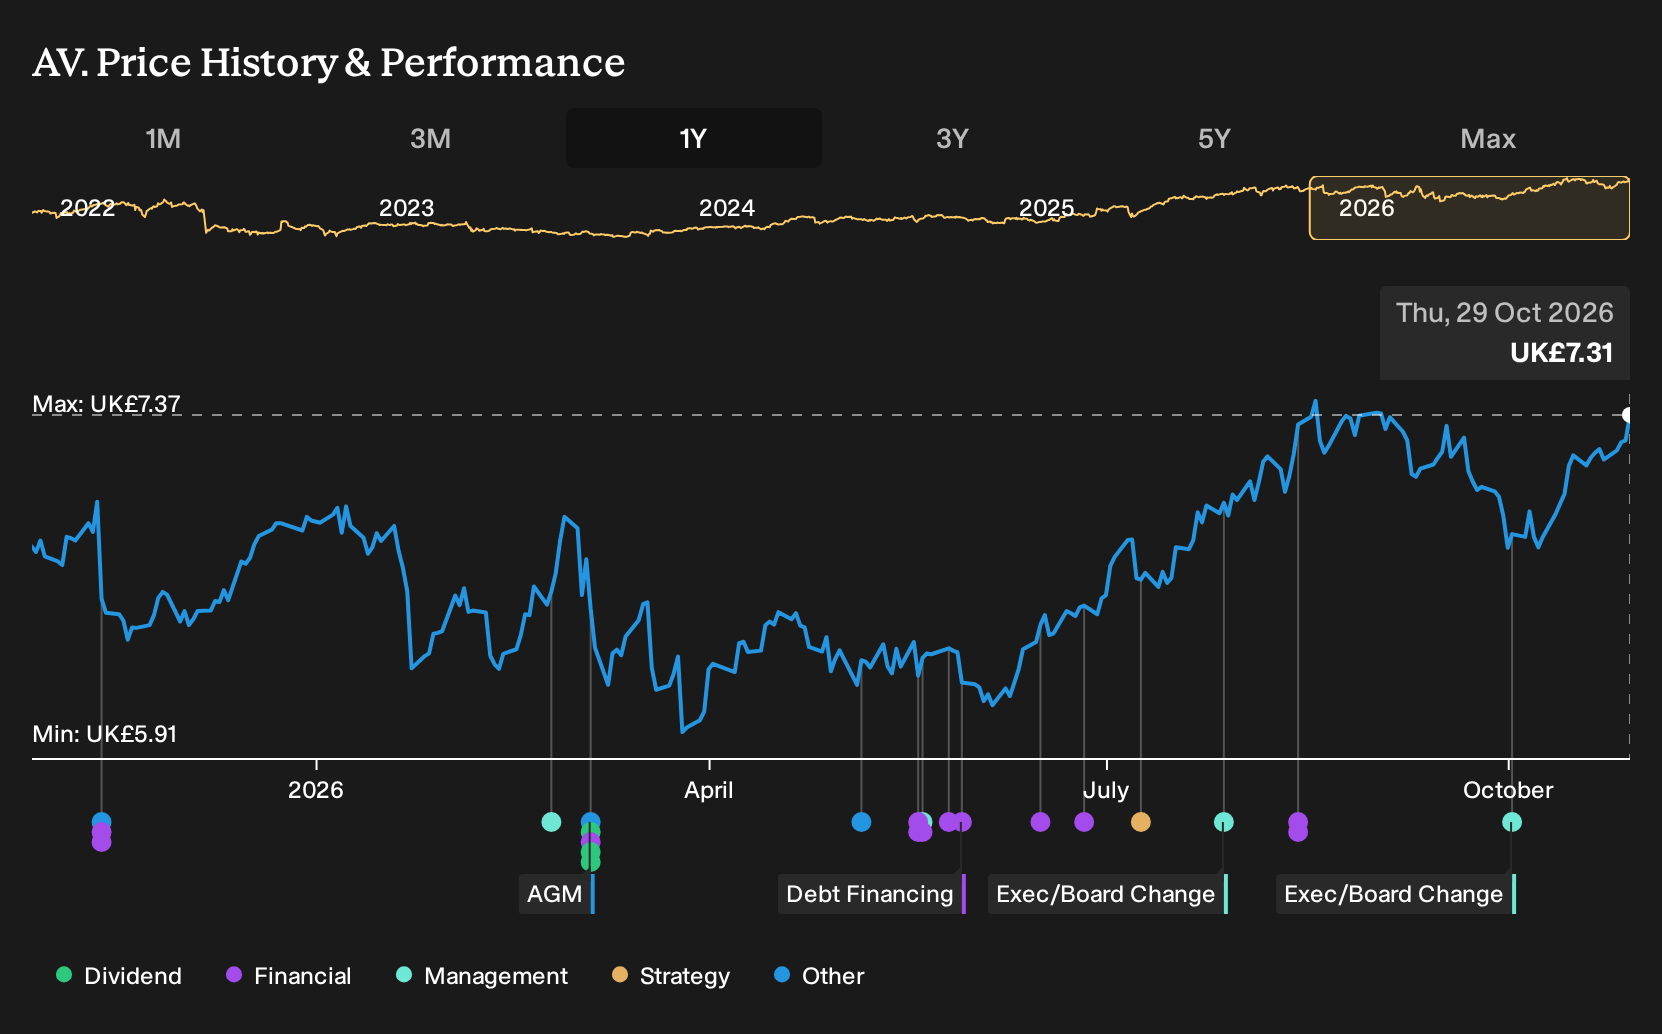
Task: Open the Debt Financing event label
Action: 872,894
